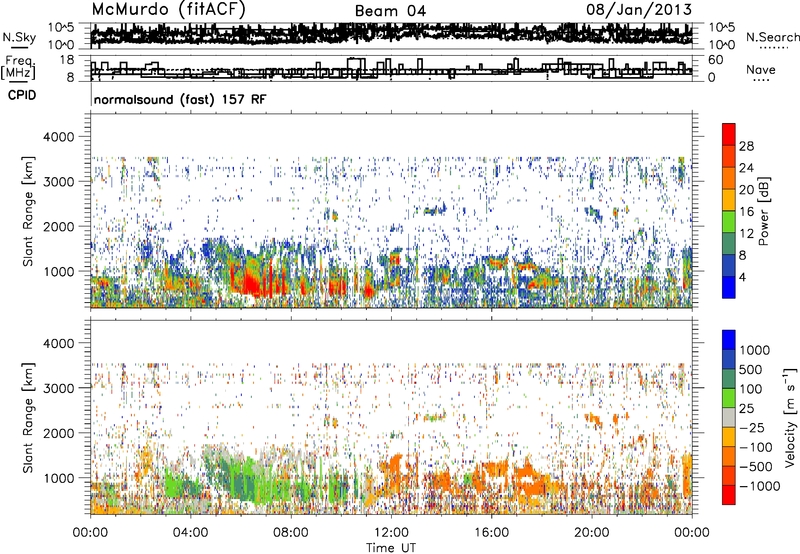Viewport: 800px width, 554px height.
Task: Click the bright blue bottom Power swatch
Action: tap(729, 287)
